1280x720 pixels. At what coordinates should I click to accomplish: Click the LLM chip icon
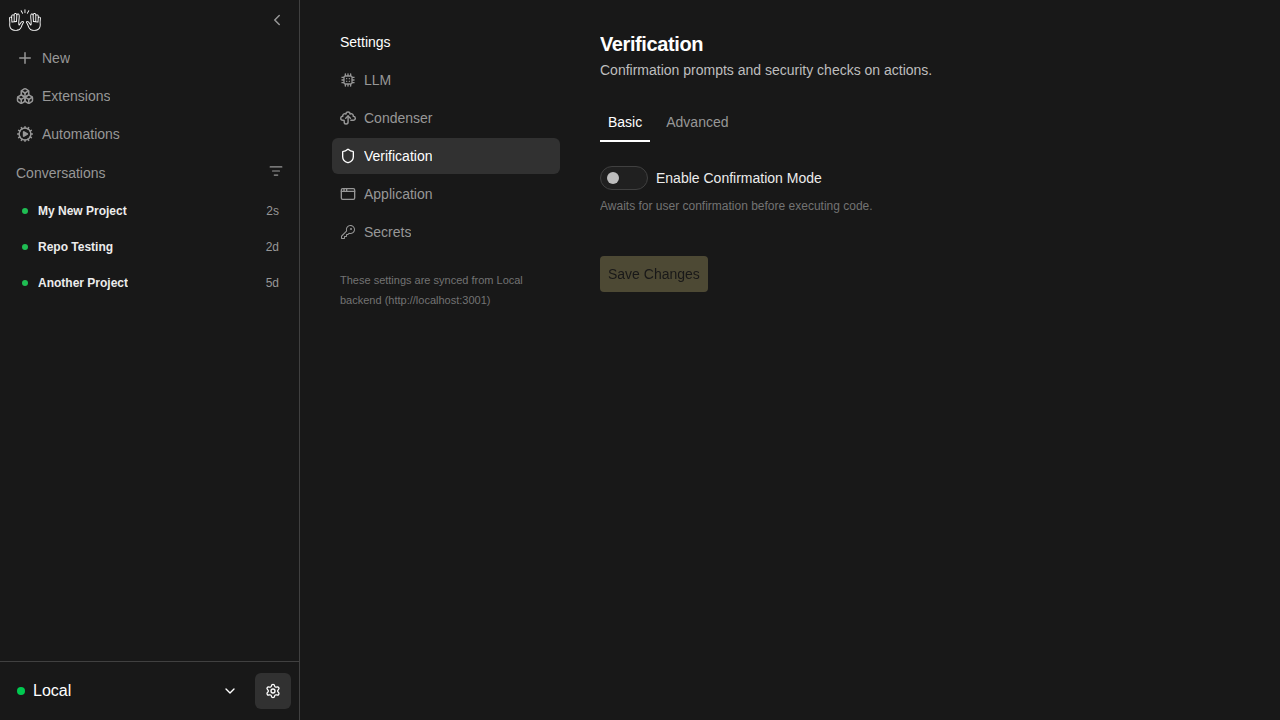[x=348, y=80]
